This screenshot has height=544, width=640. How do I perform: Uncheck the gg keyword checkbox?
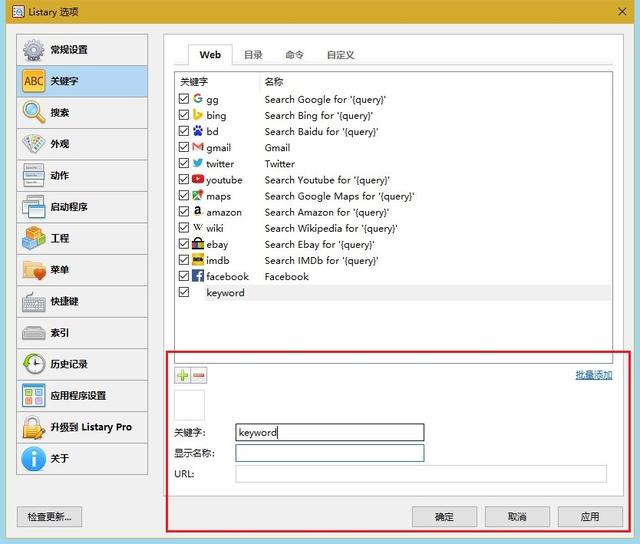(x=184, y=99)
